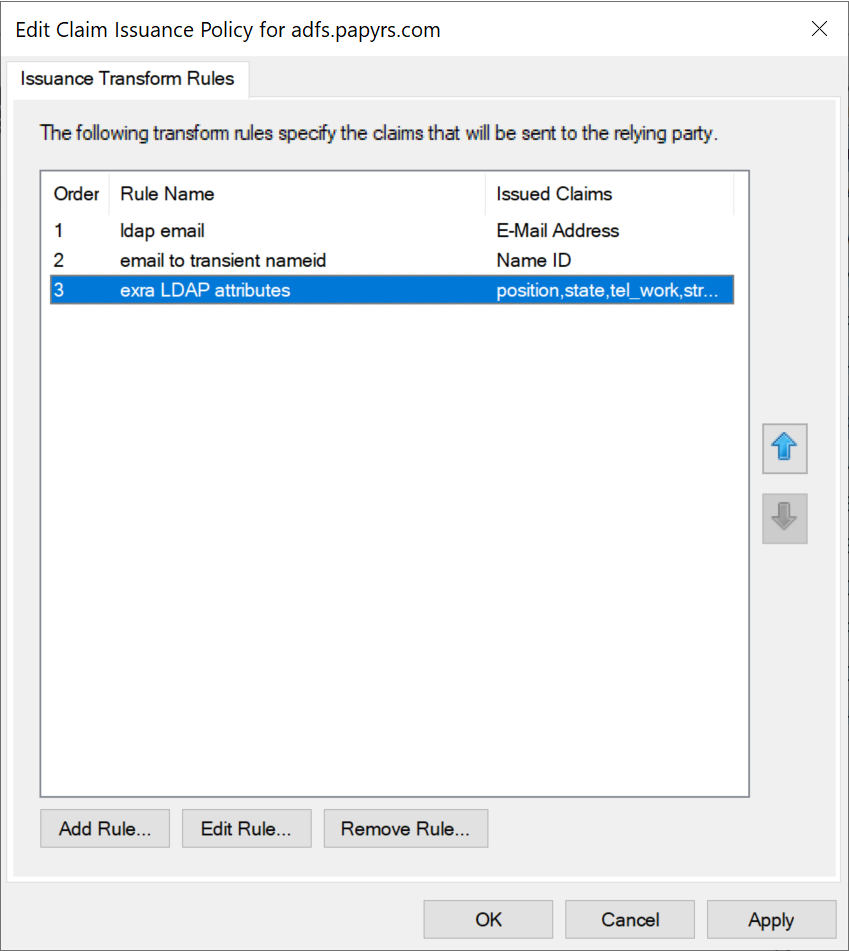849x951 pixels.
Task: Confirm changes with OK
Action: coord(488,919)
